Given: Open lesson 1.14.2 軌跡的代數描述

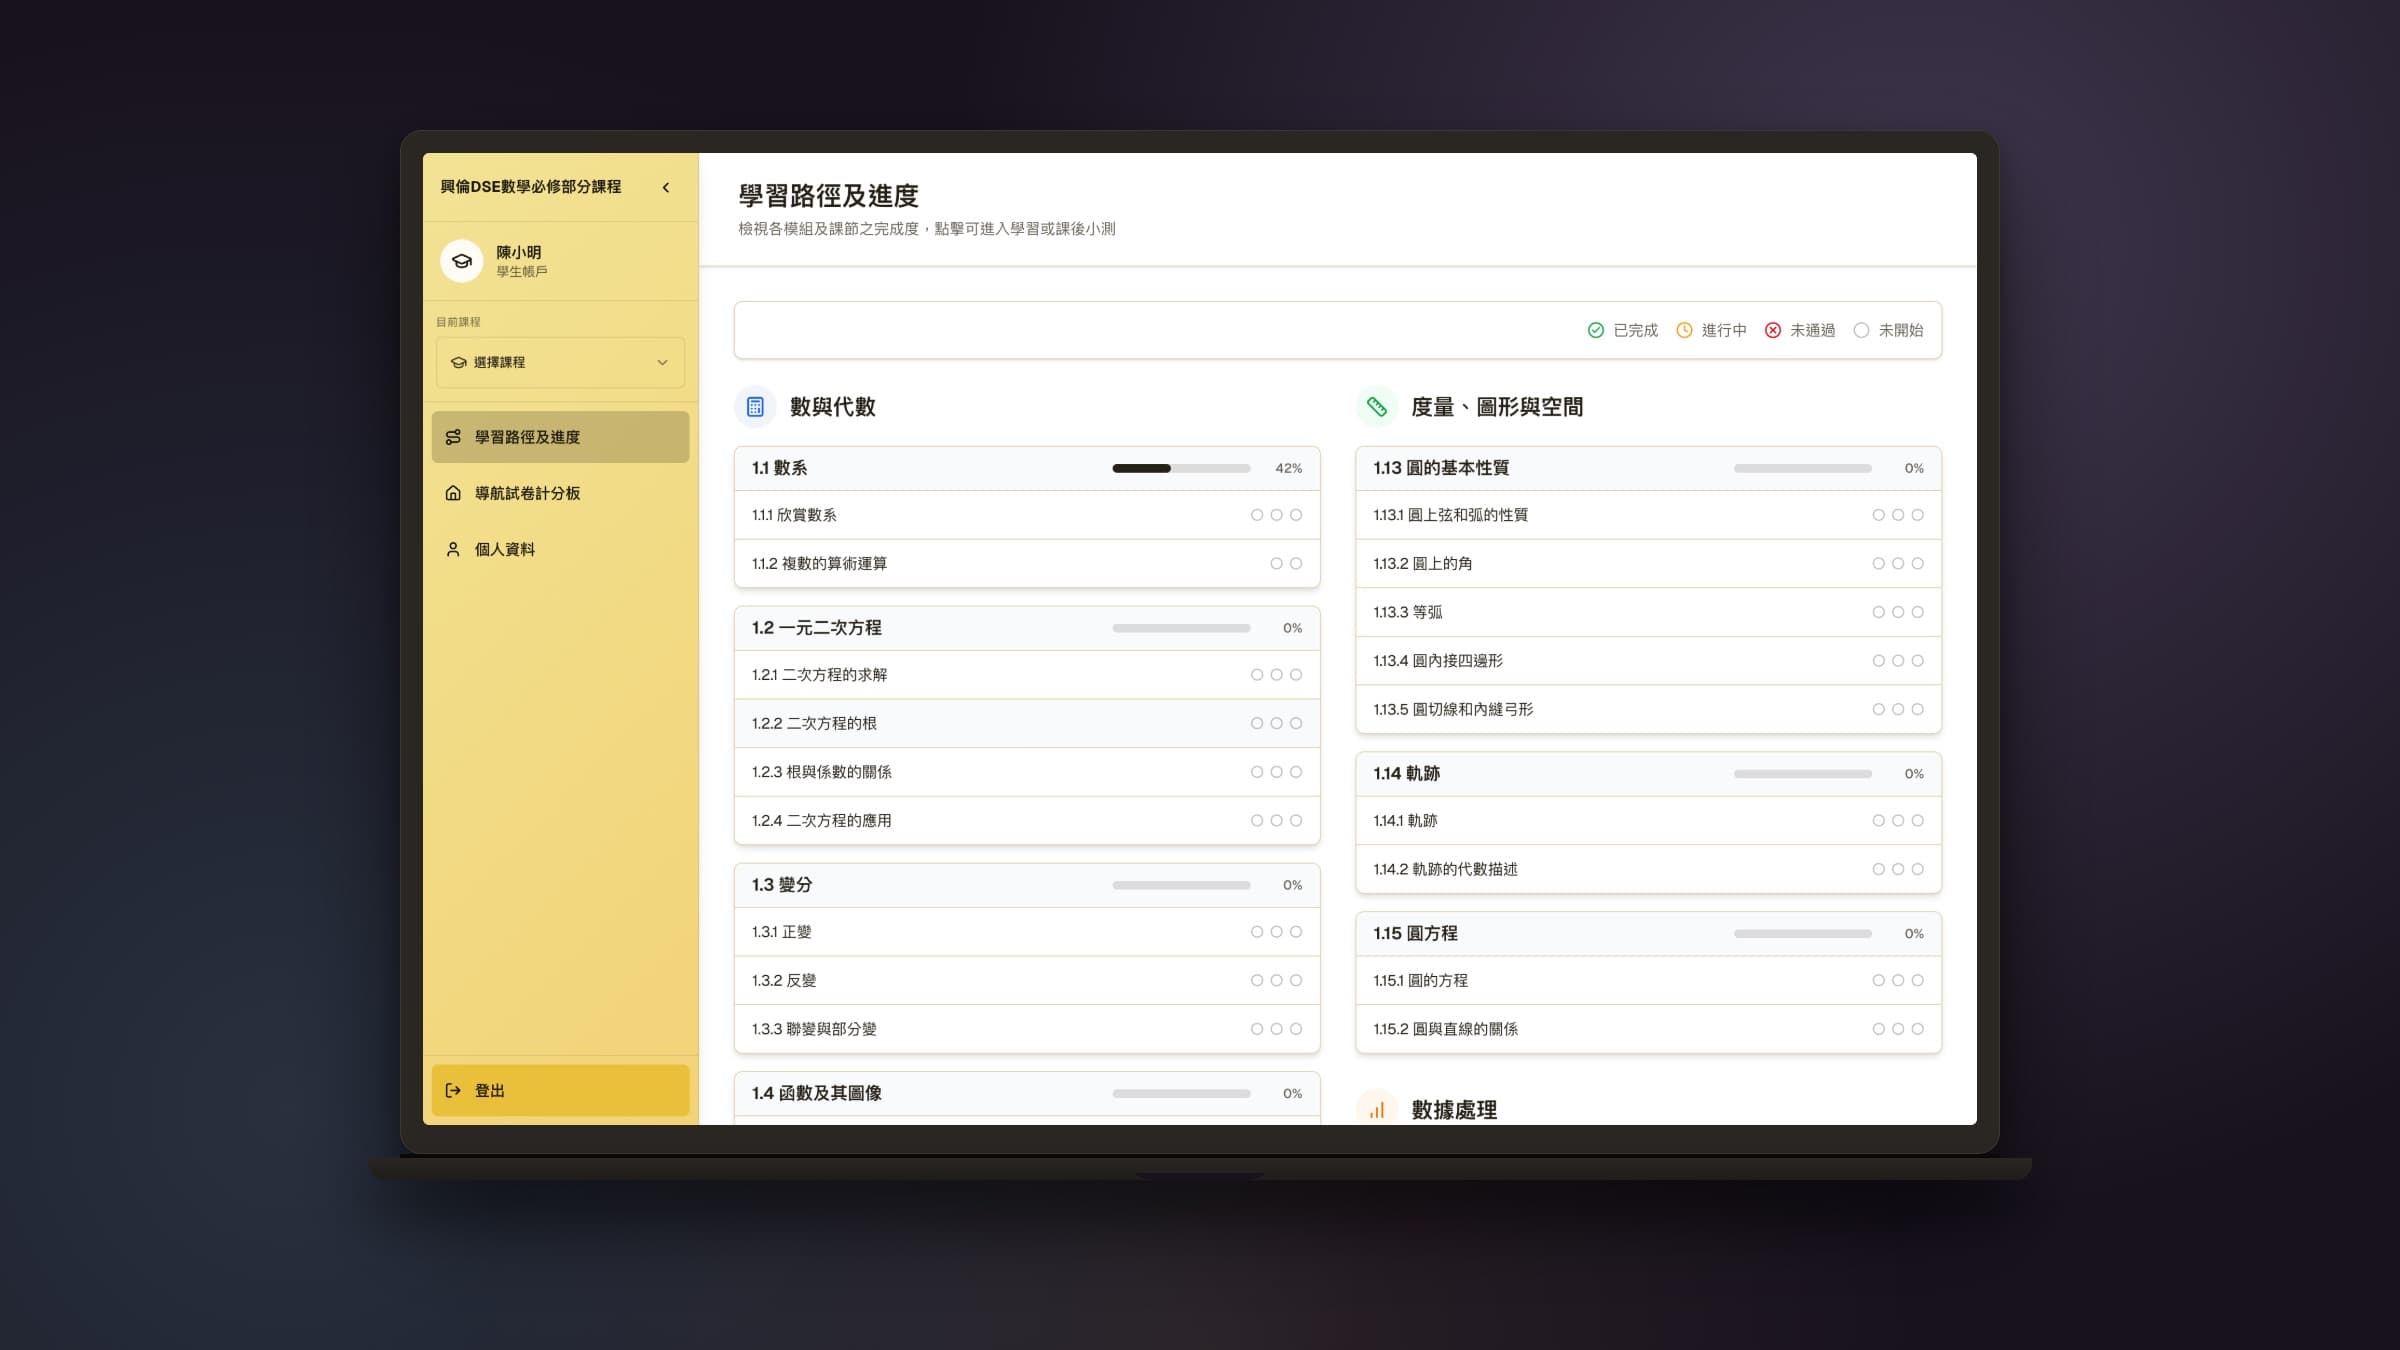Looking at the screenshot, I should (1648, 869).
